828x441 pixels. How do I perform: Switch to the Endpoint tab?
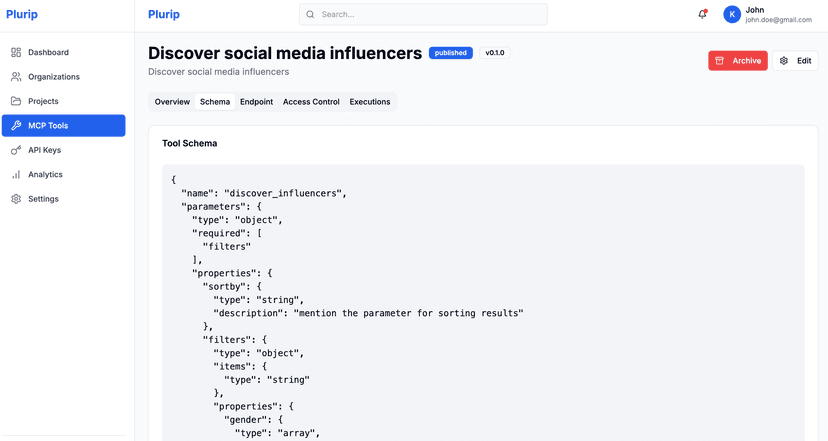257,102
